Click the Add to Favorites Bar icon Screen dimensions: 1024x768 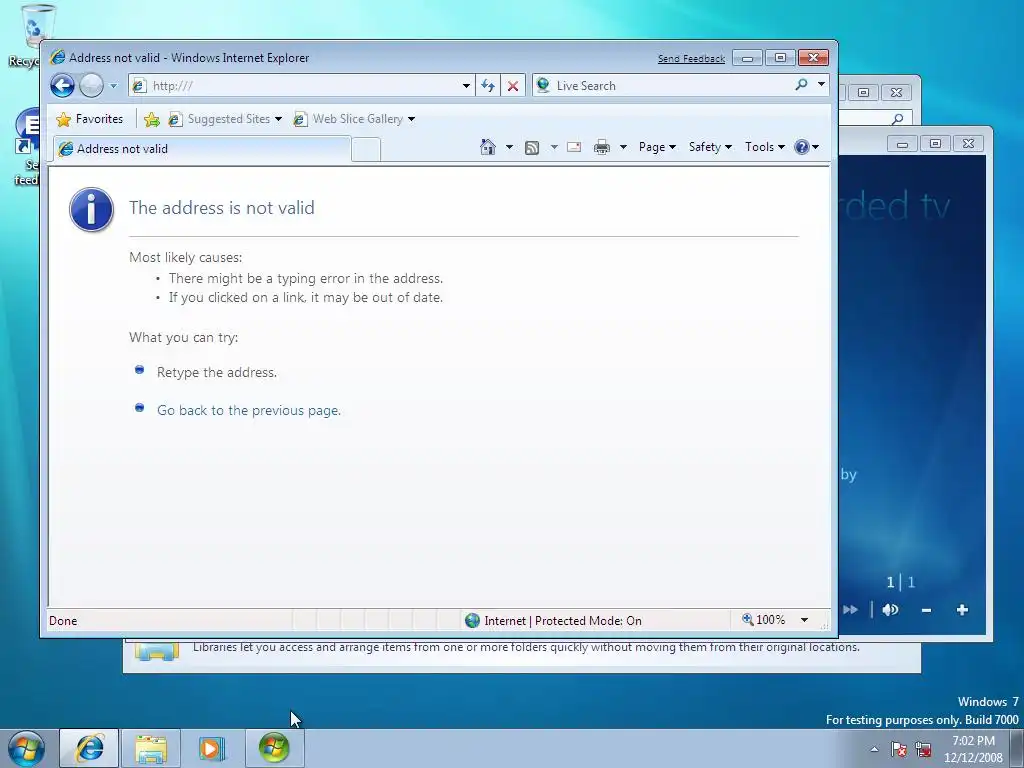tap(152, 119)
